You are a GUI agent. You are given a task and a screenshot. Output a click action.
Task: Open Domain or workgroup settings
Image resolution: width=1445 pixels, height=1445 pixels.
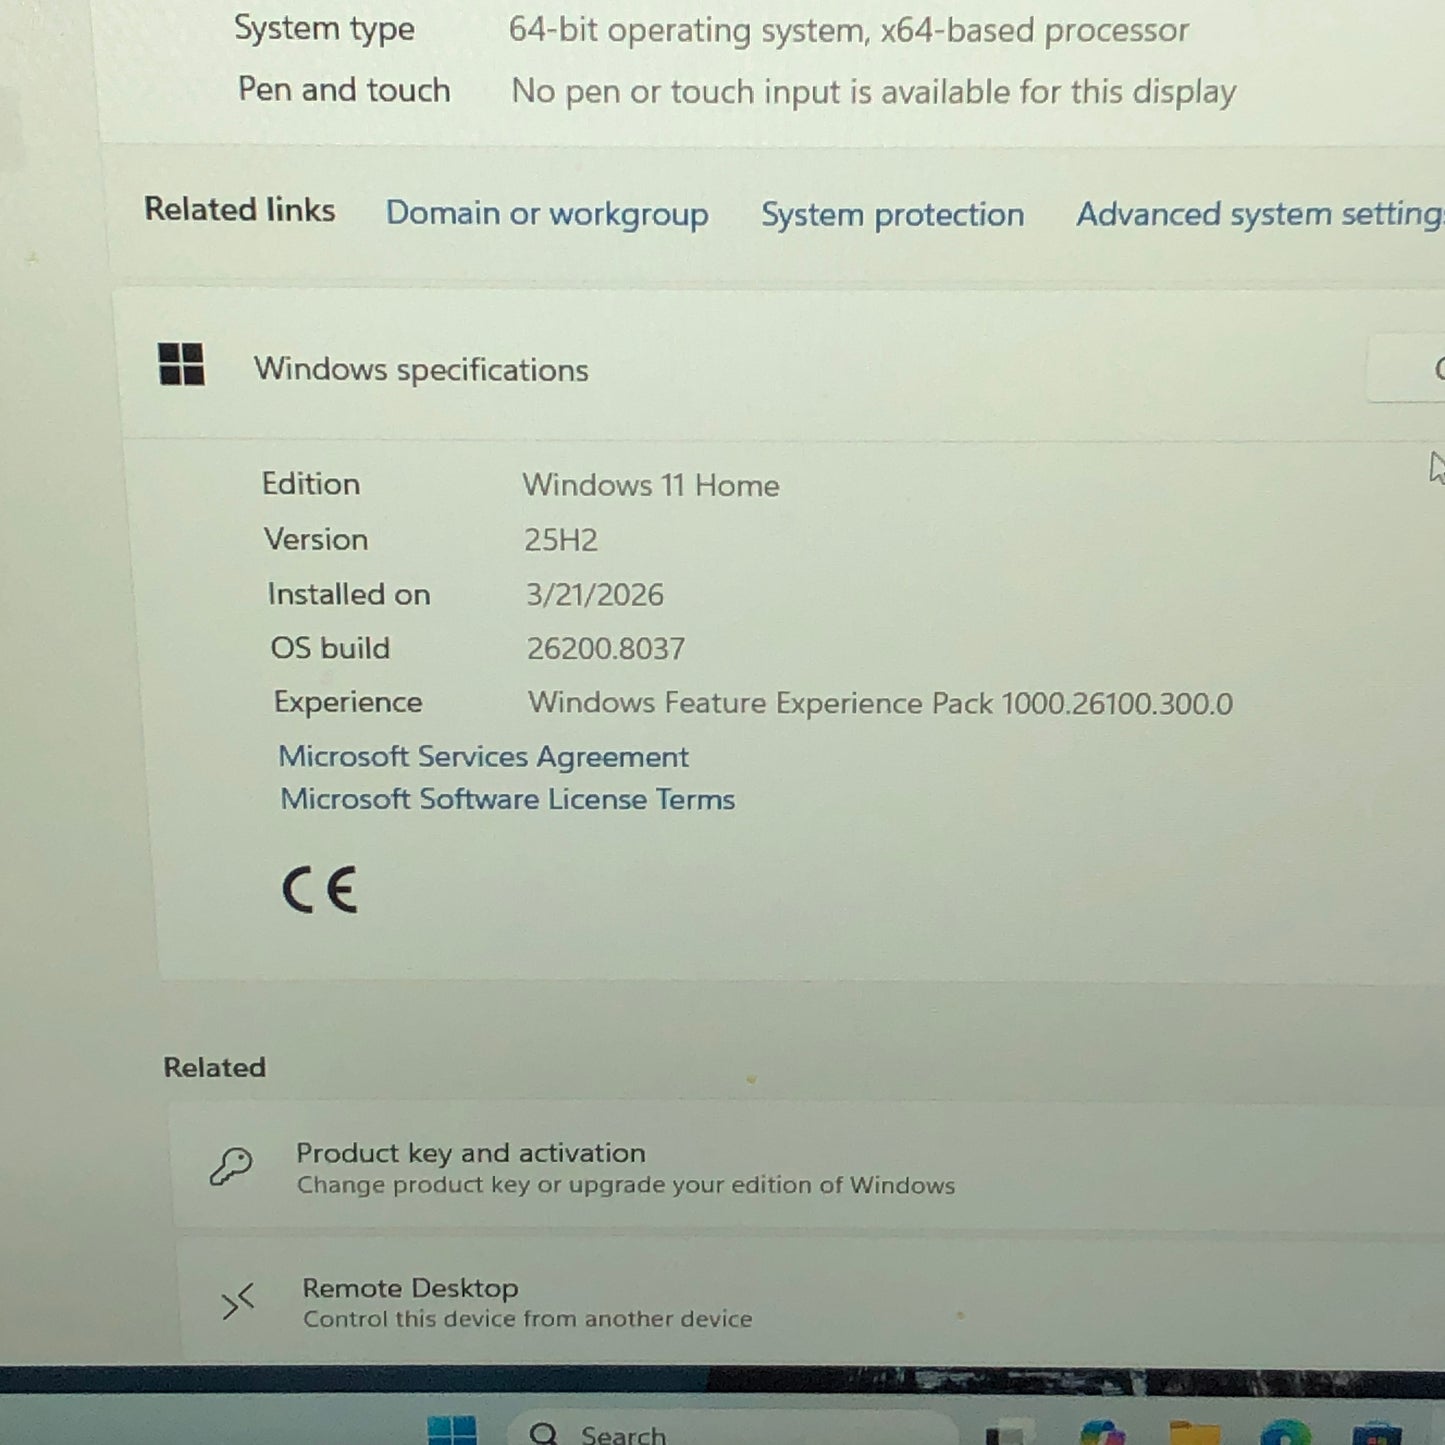tap(546, 214)
